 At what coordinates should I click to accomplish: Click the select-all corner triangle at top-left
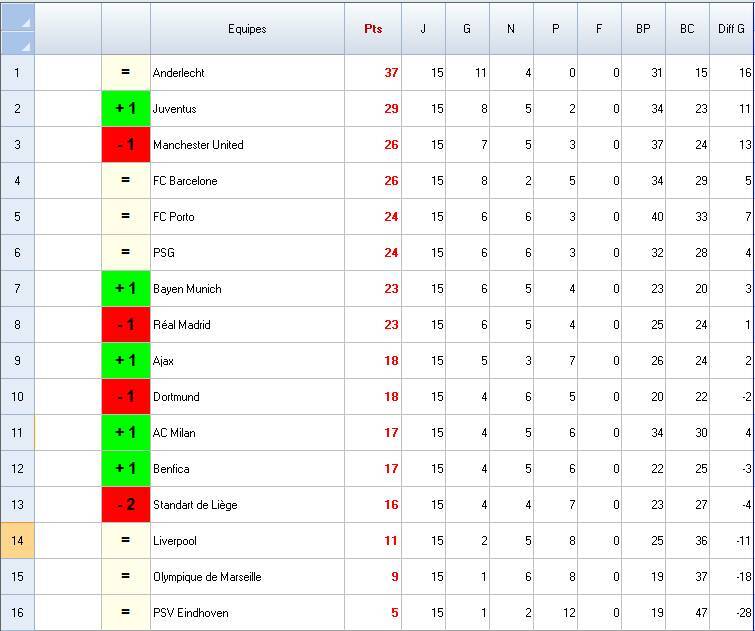pos(18,28)
